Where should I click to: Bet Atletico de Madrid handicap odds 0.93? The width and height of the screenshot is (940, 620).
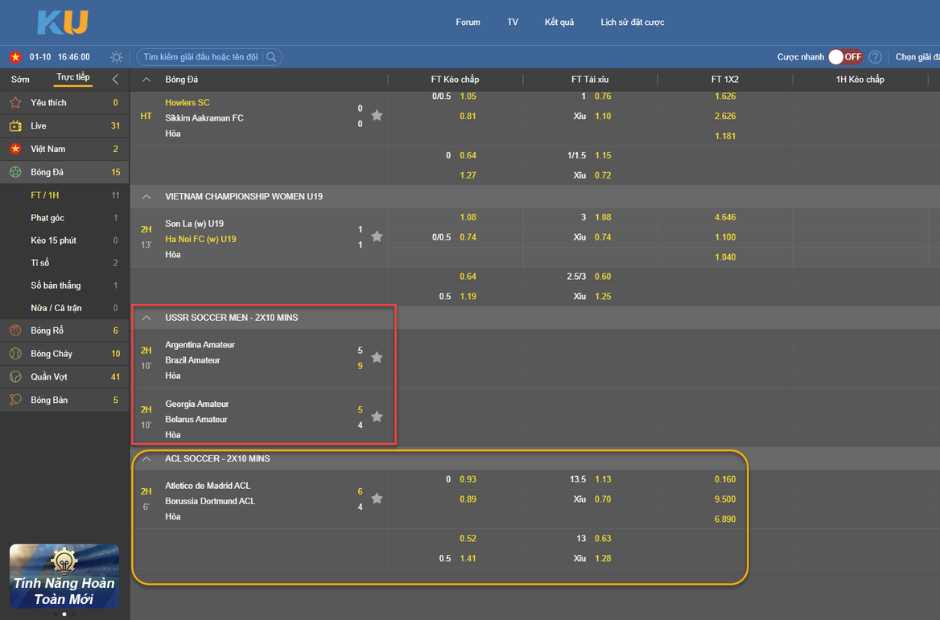[x=468, y=479]
